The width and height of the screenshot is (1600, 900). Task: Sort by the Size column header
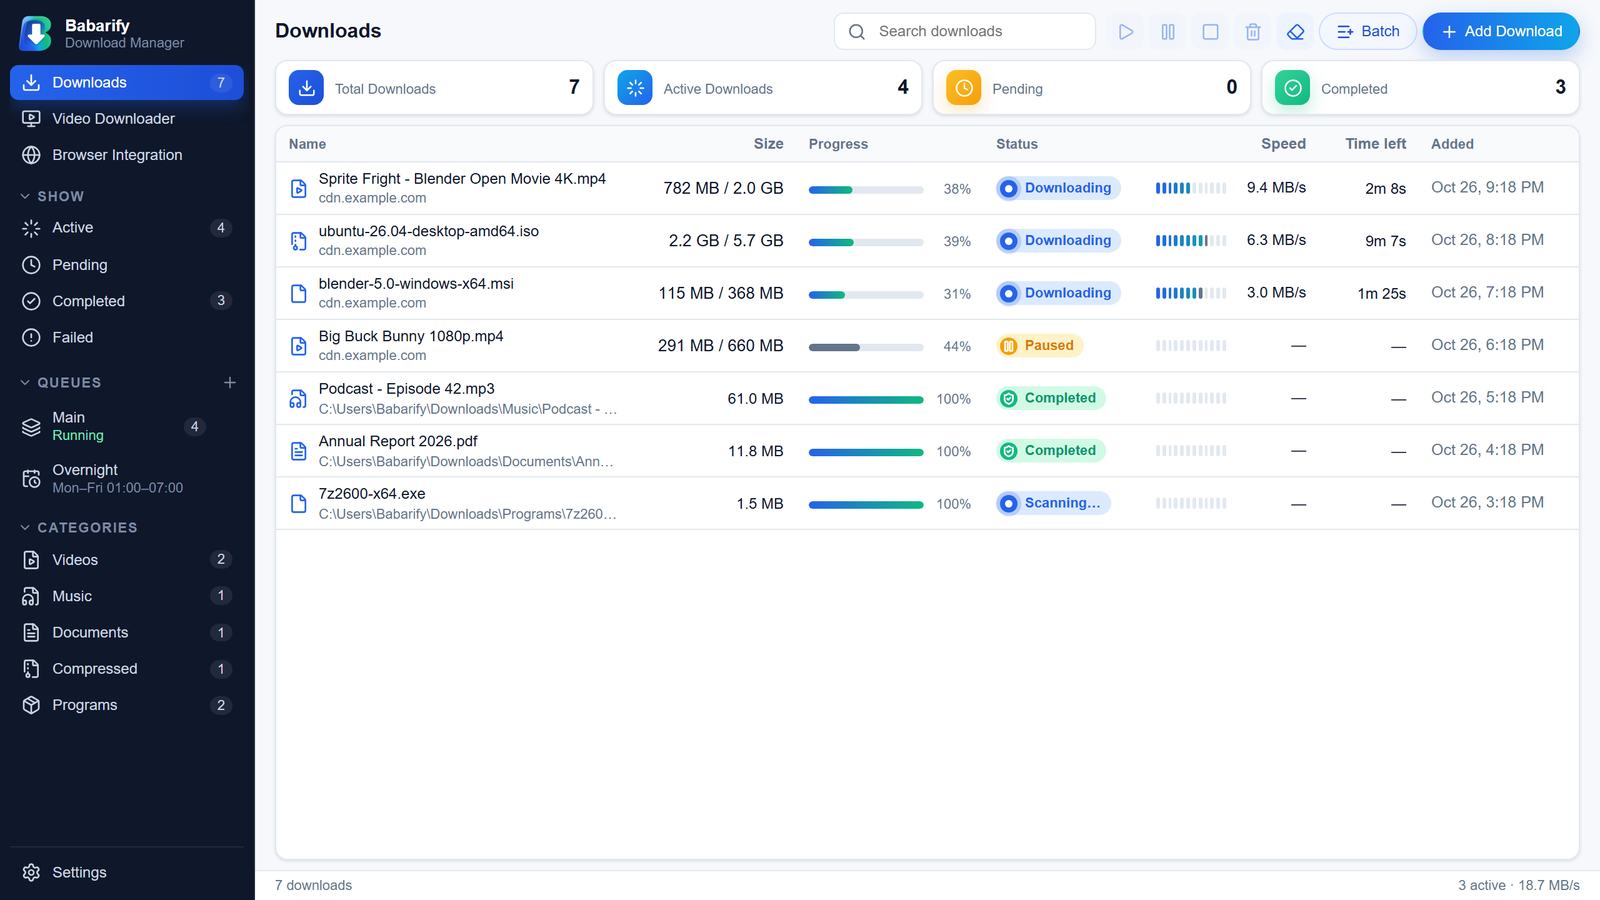768,144
